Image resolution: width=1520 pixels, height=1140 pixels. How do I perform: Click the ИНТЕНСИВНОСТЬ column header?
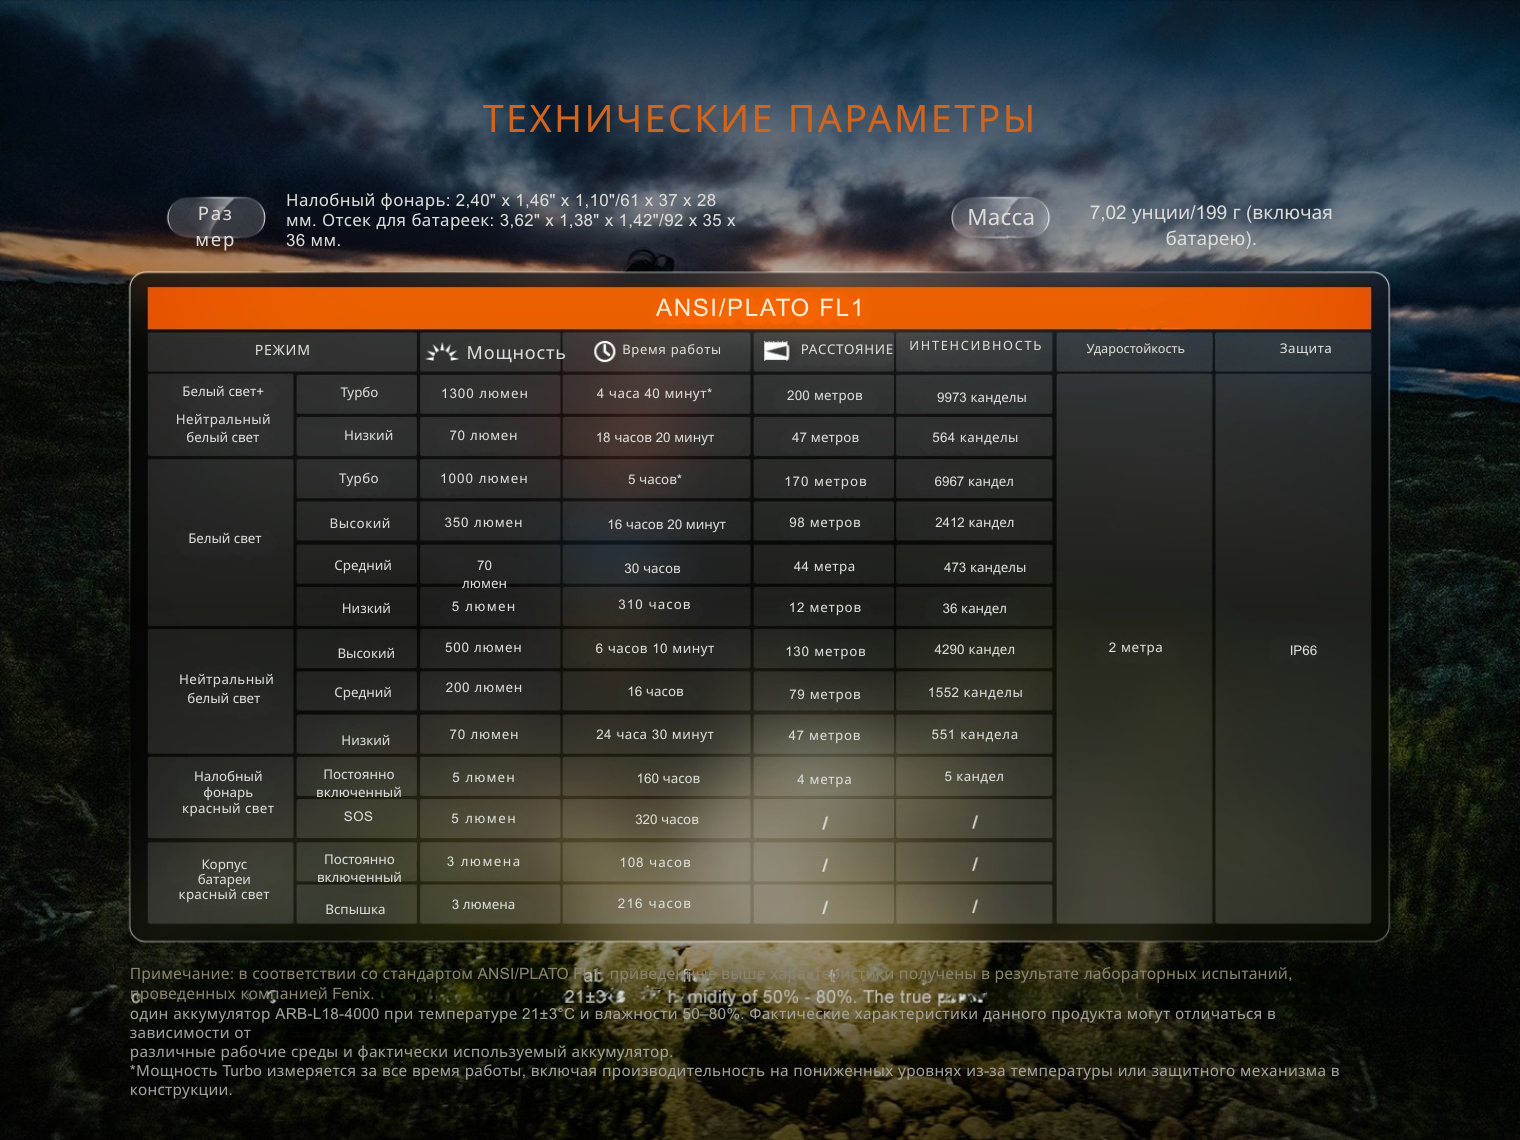975,346
